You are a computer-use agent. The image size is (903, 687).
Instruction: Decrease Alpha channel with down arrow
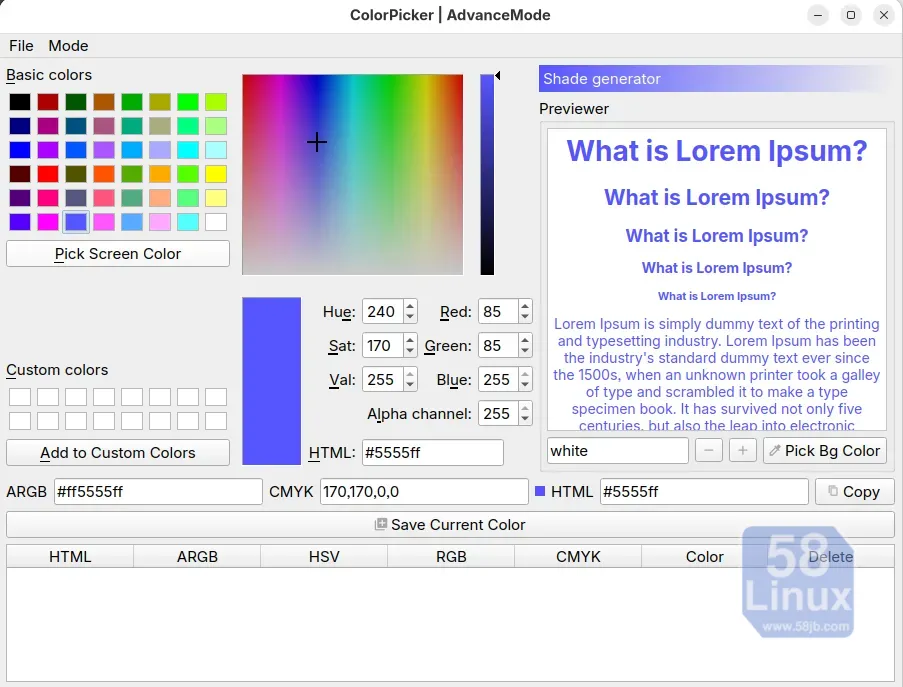525,419
